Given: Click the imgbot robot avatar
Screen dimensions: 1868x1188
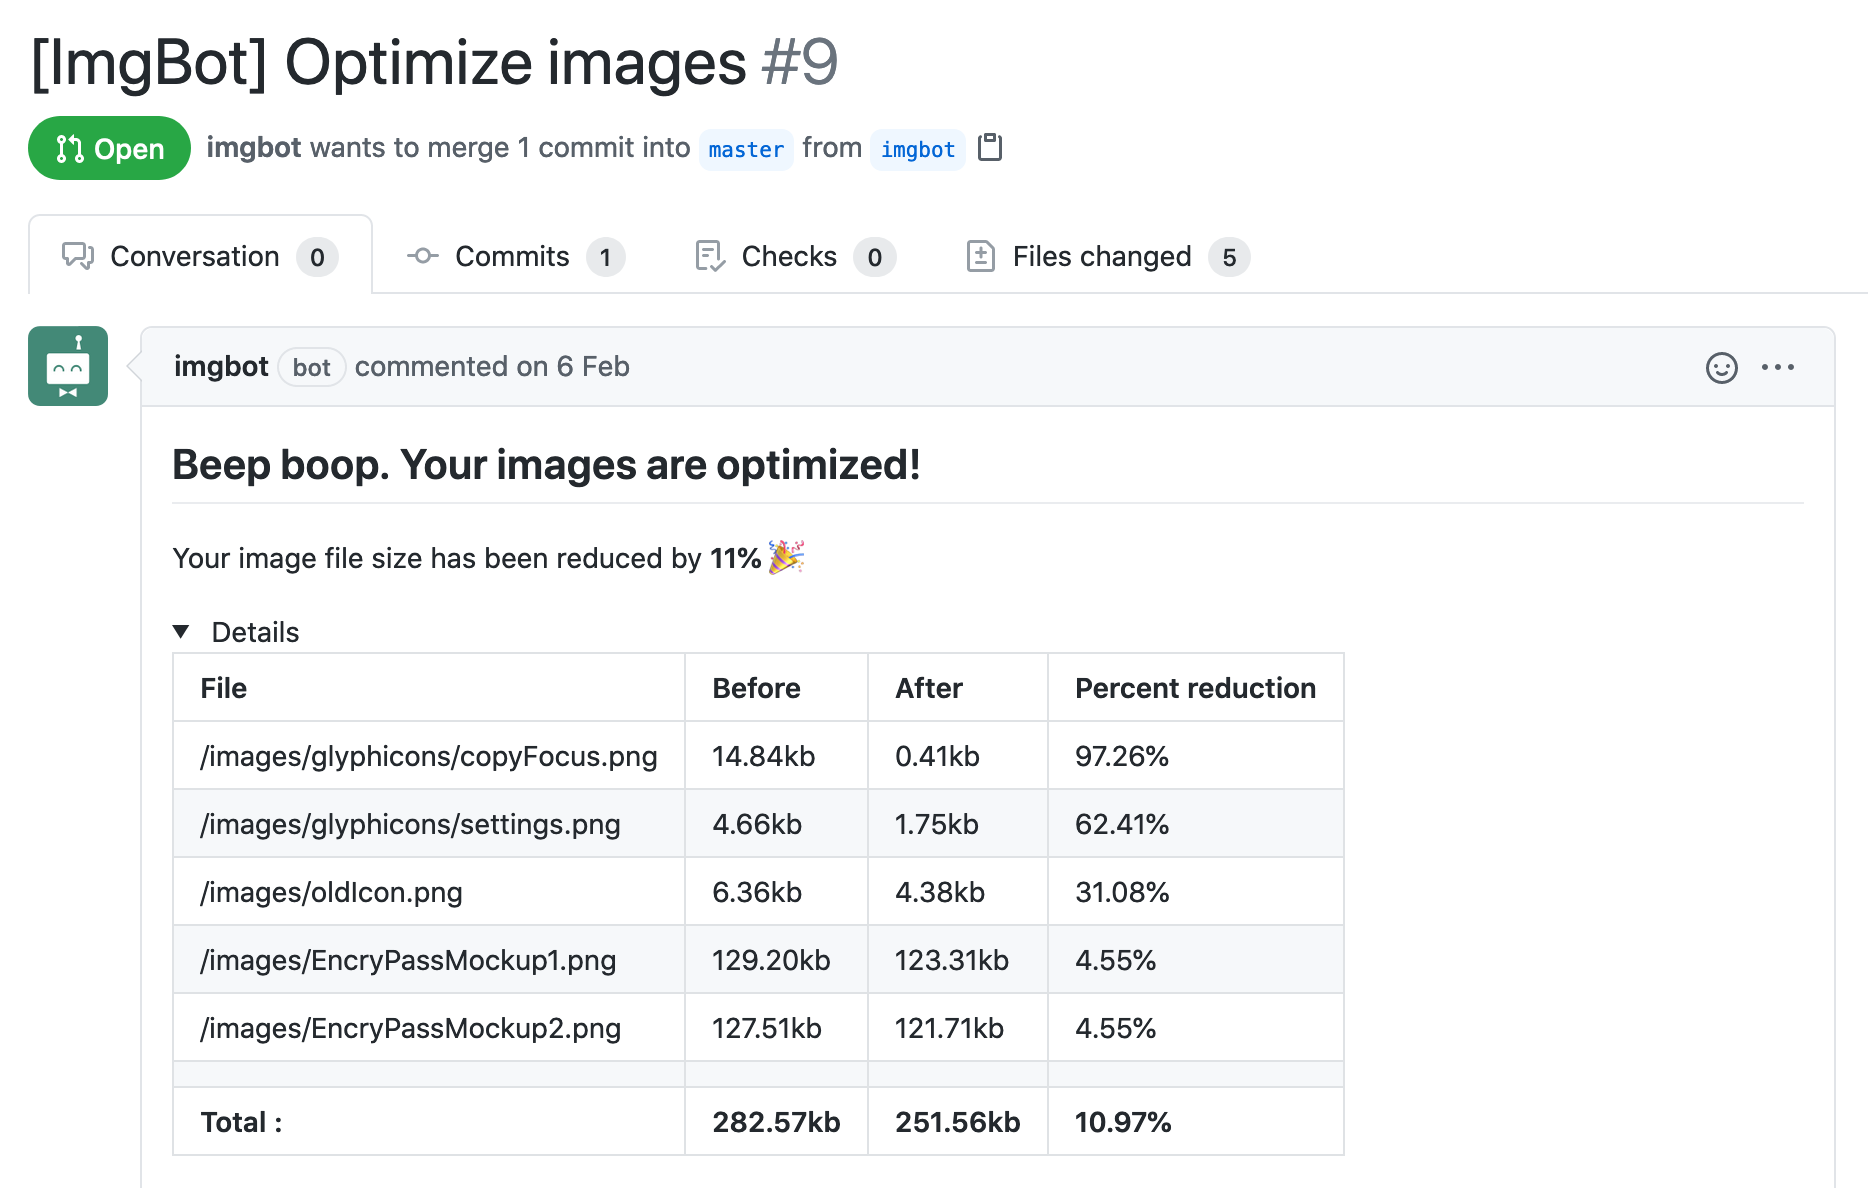Looking at the screenshot, I should 68,366.
